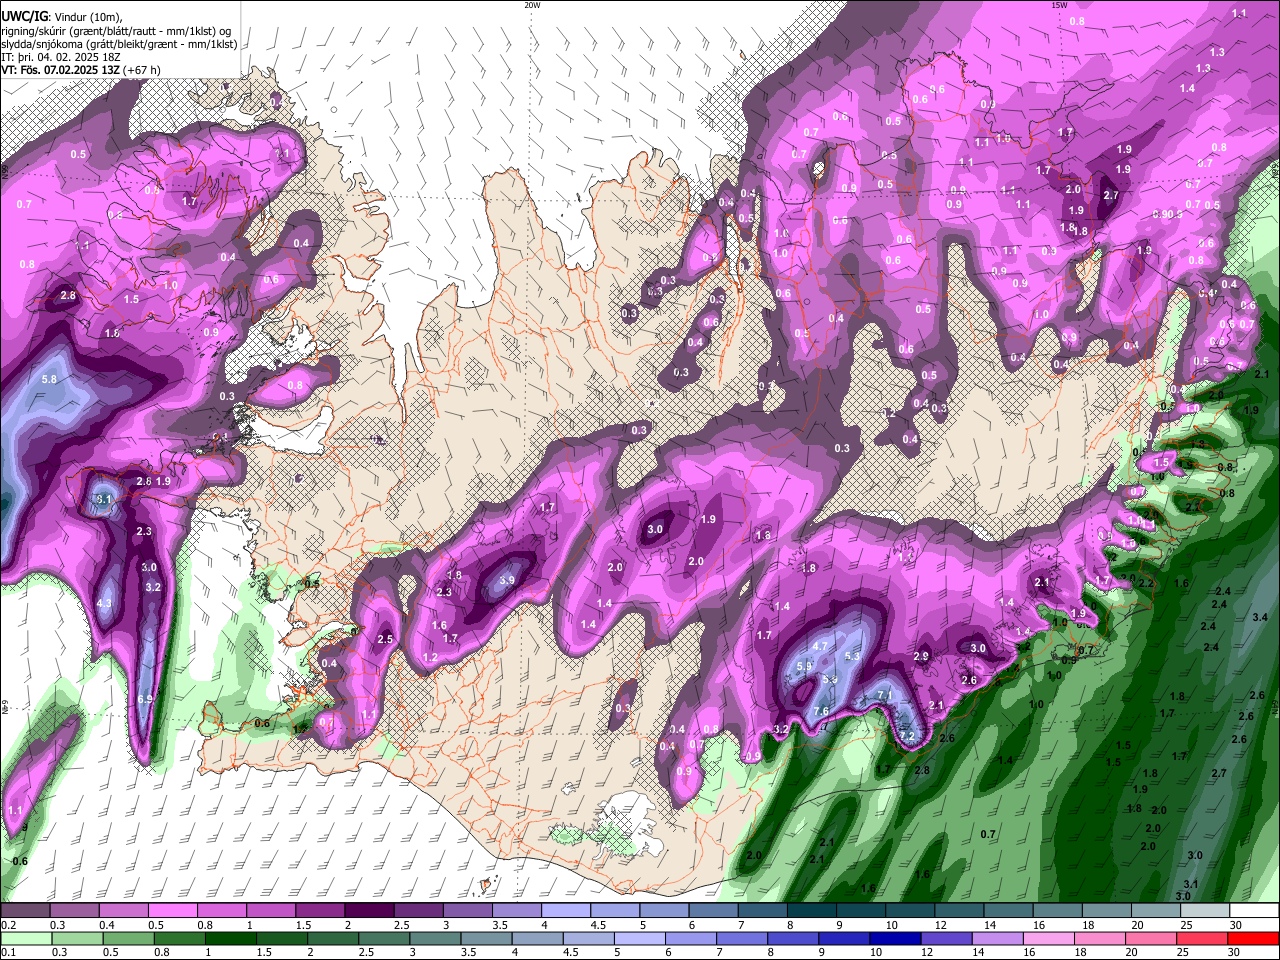
Task: Click the 3.9 precipitation value on map
Action: [x=507, y=581]
